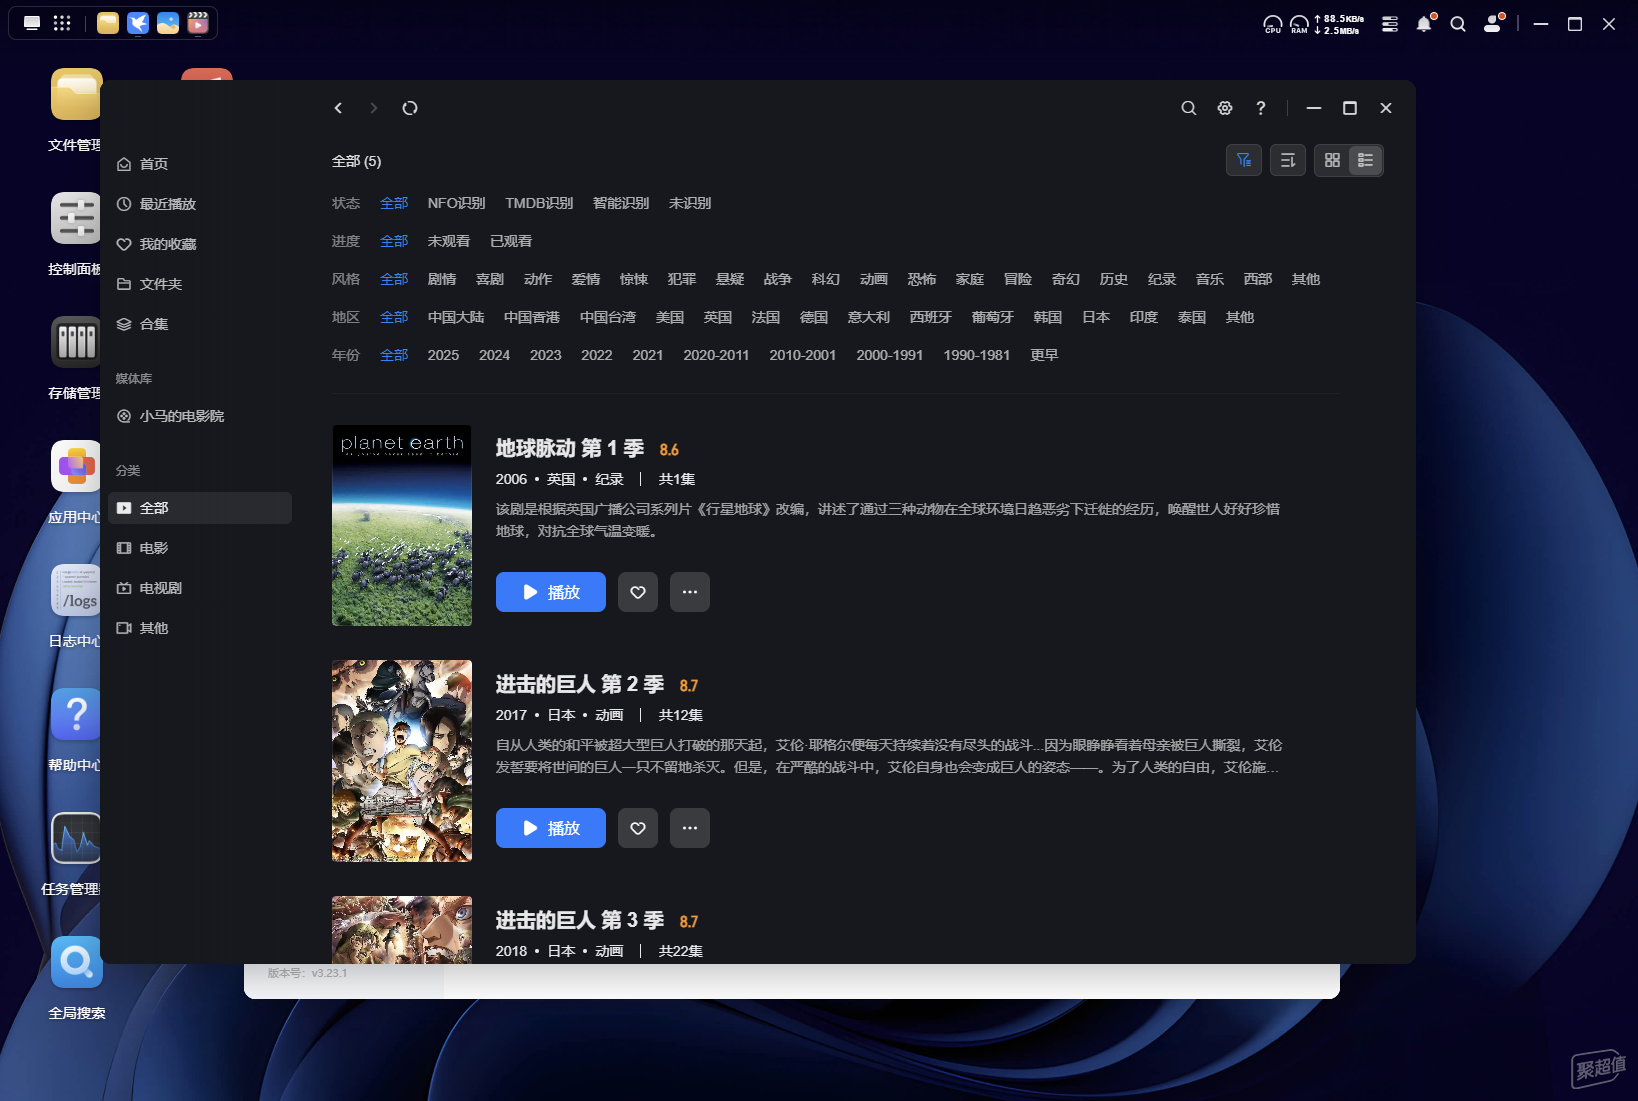Filter year by 2020-2011
The width and height of the screenshot is (1638, 1101).
(716, 355)
